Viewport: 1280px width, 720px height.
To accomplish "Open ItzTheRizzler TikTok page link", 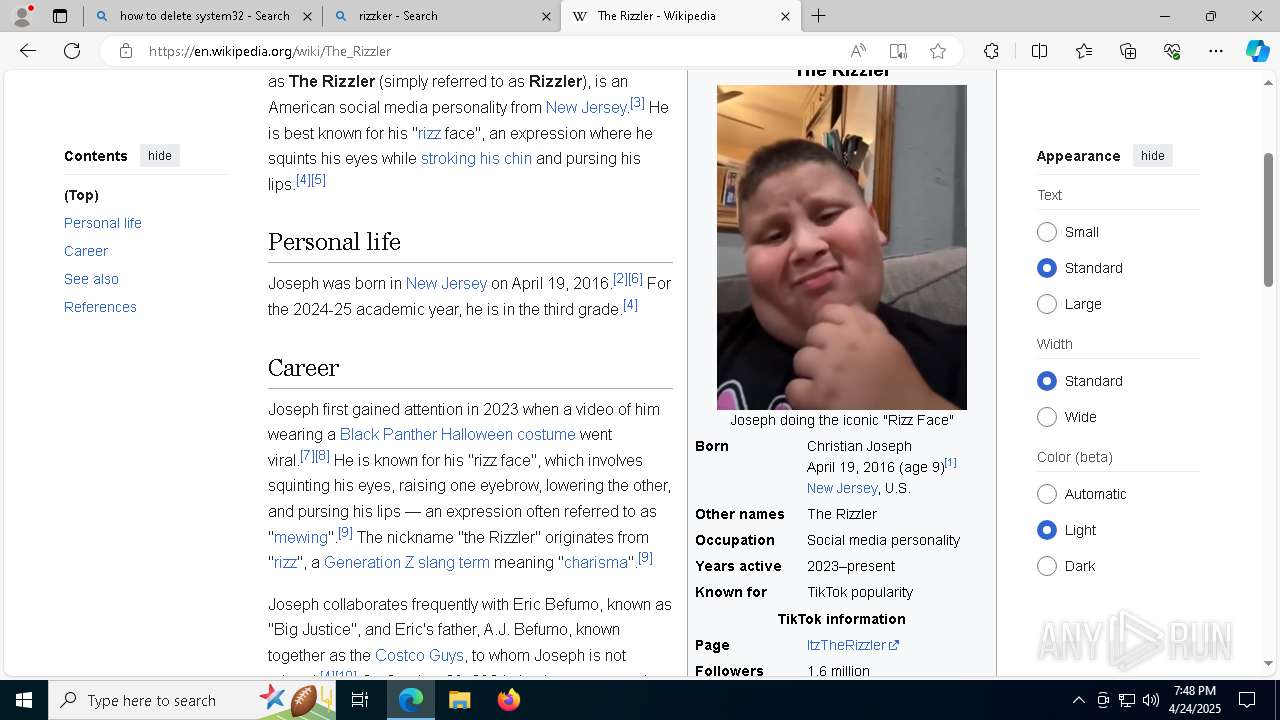I will pyautogui.click(x=852, y=645).
